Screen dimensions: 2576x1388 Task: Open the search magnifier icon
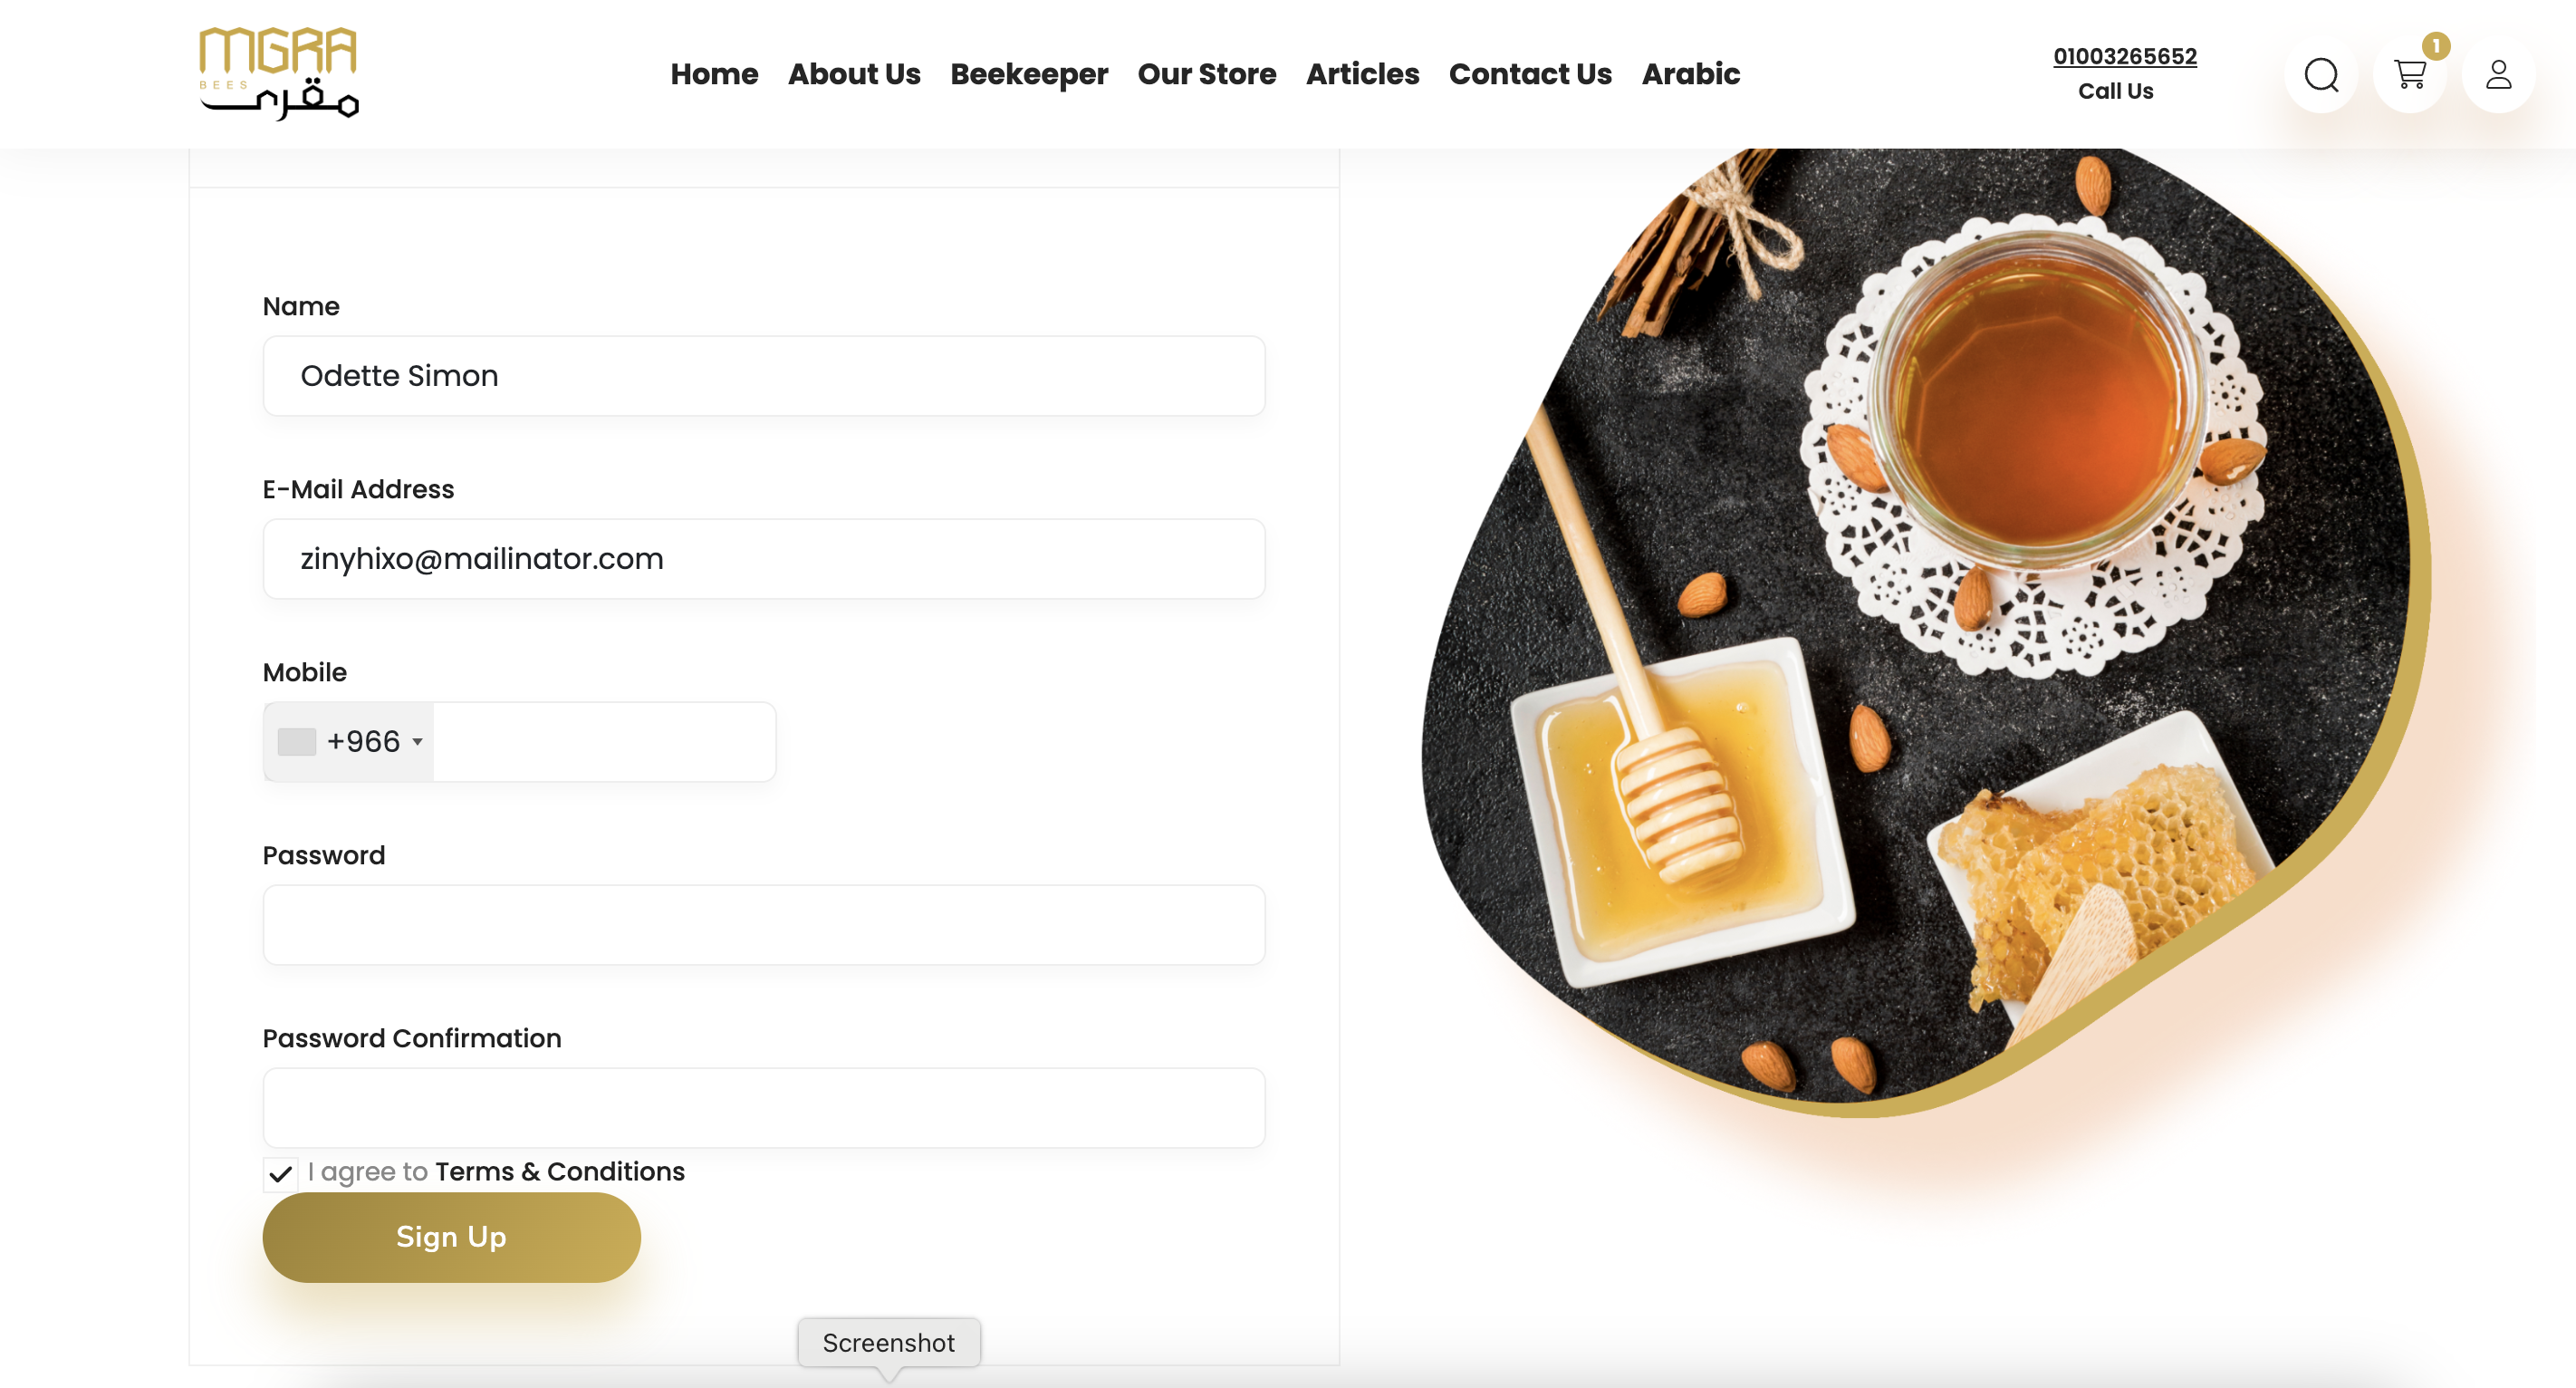[2321, 75]
